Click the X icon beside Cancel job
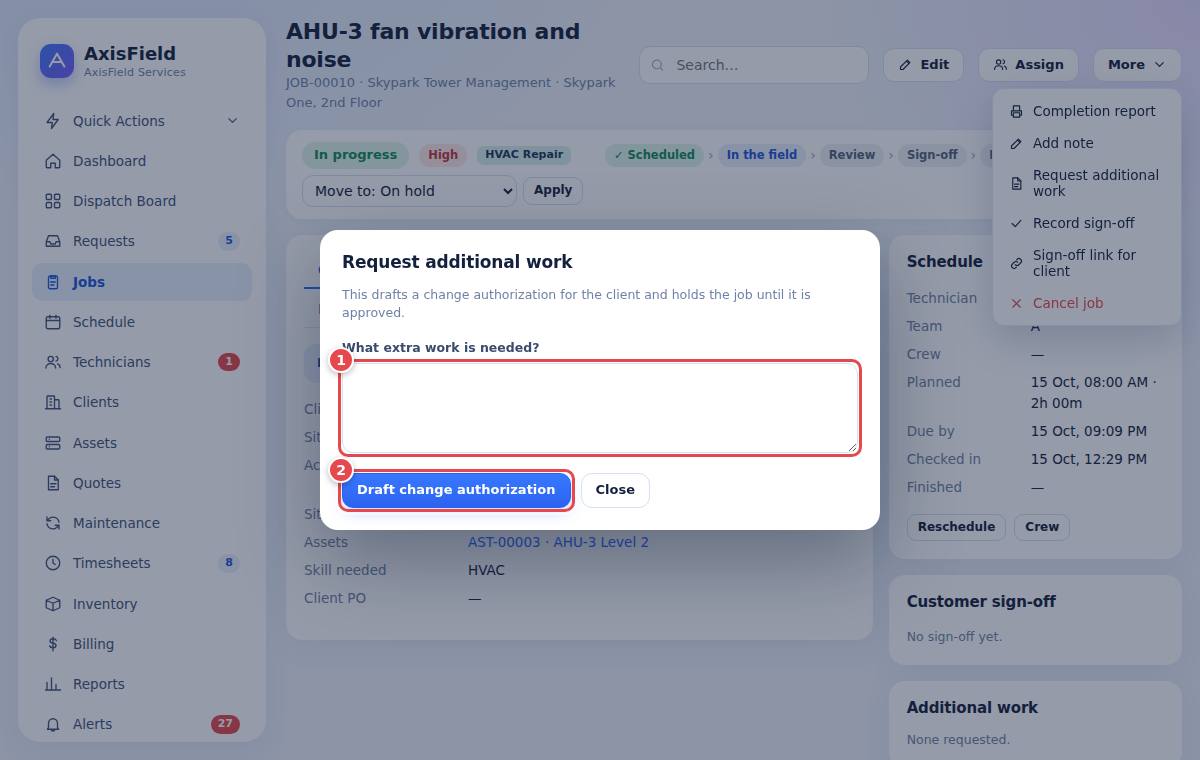The height and width of the screenshot is (760, 1200). coord(1016,303)
